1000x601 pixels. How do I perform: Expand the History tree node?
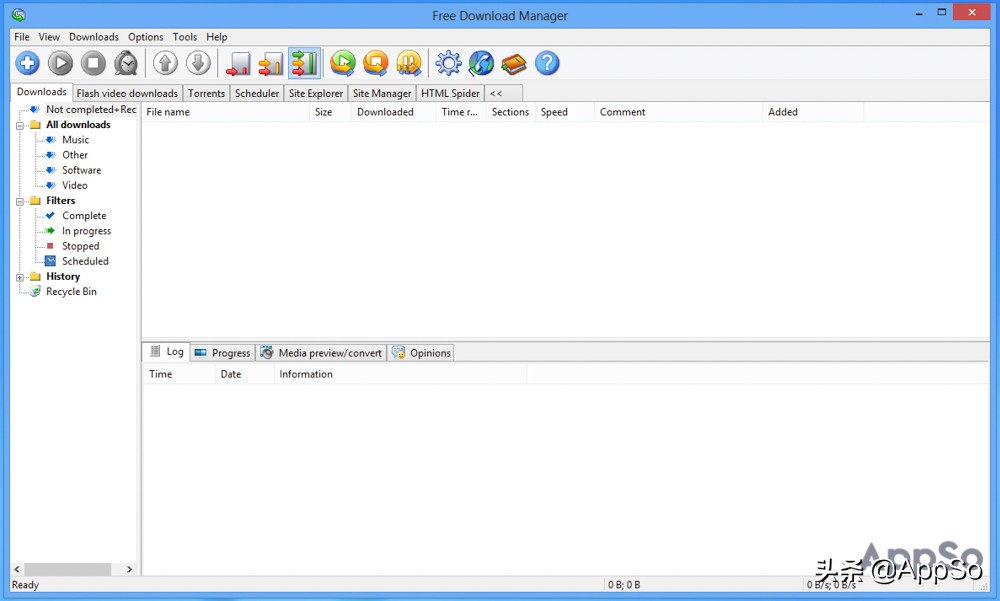click(x=20, y=277)
